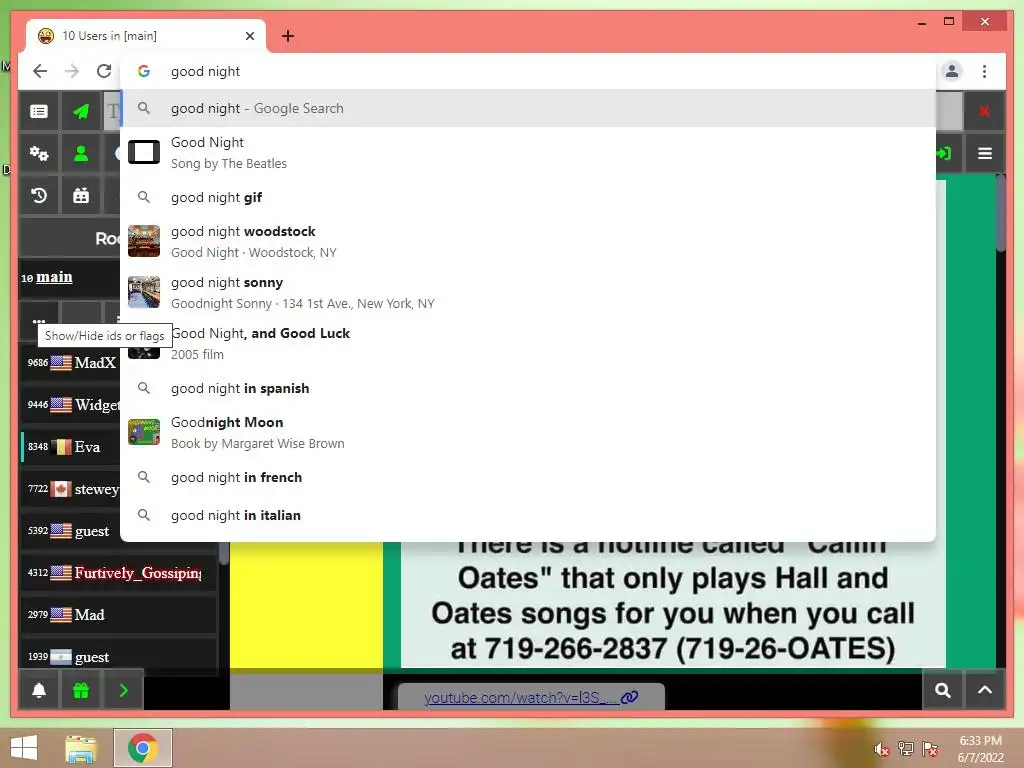Choose 'good night in french' suggestion

[528, 477]
